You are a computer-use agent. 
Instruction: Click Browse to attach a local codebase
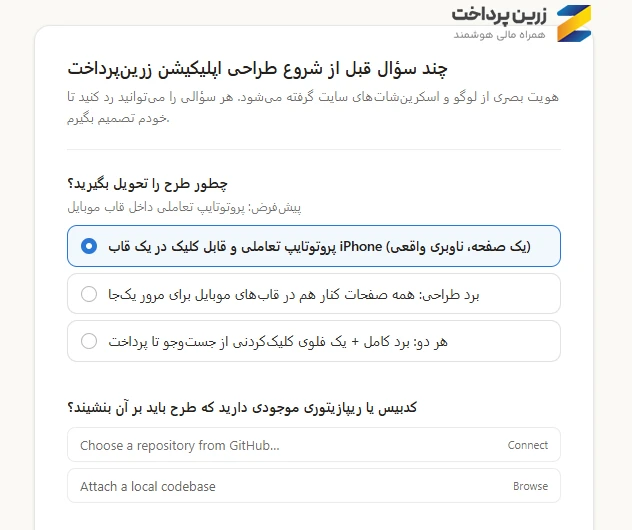(x=530, y=486)
